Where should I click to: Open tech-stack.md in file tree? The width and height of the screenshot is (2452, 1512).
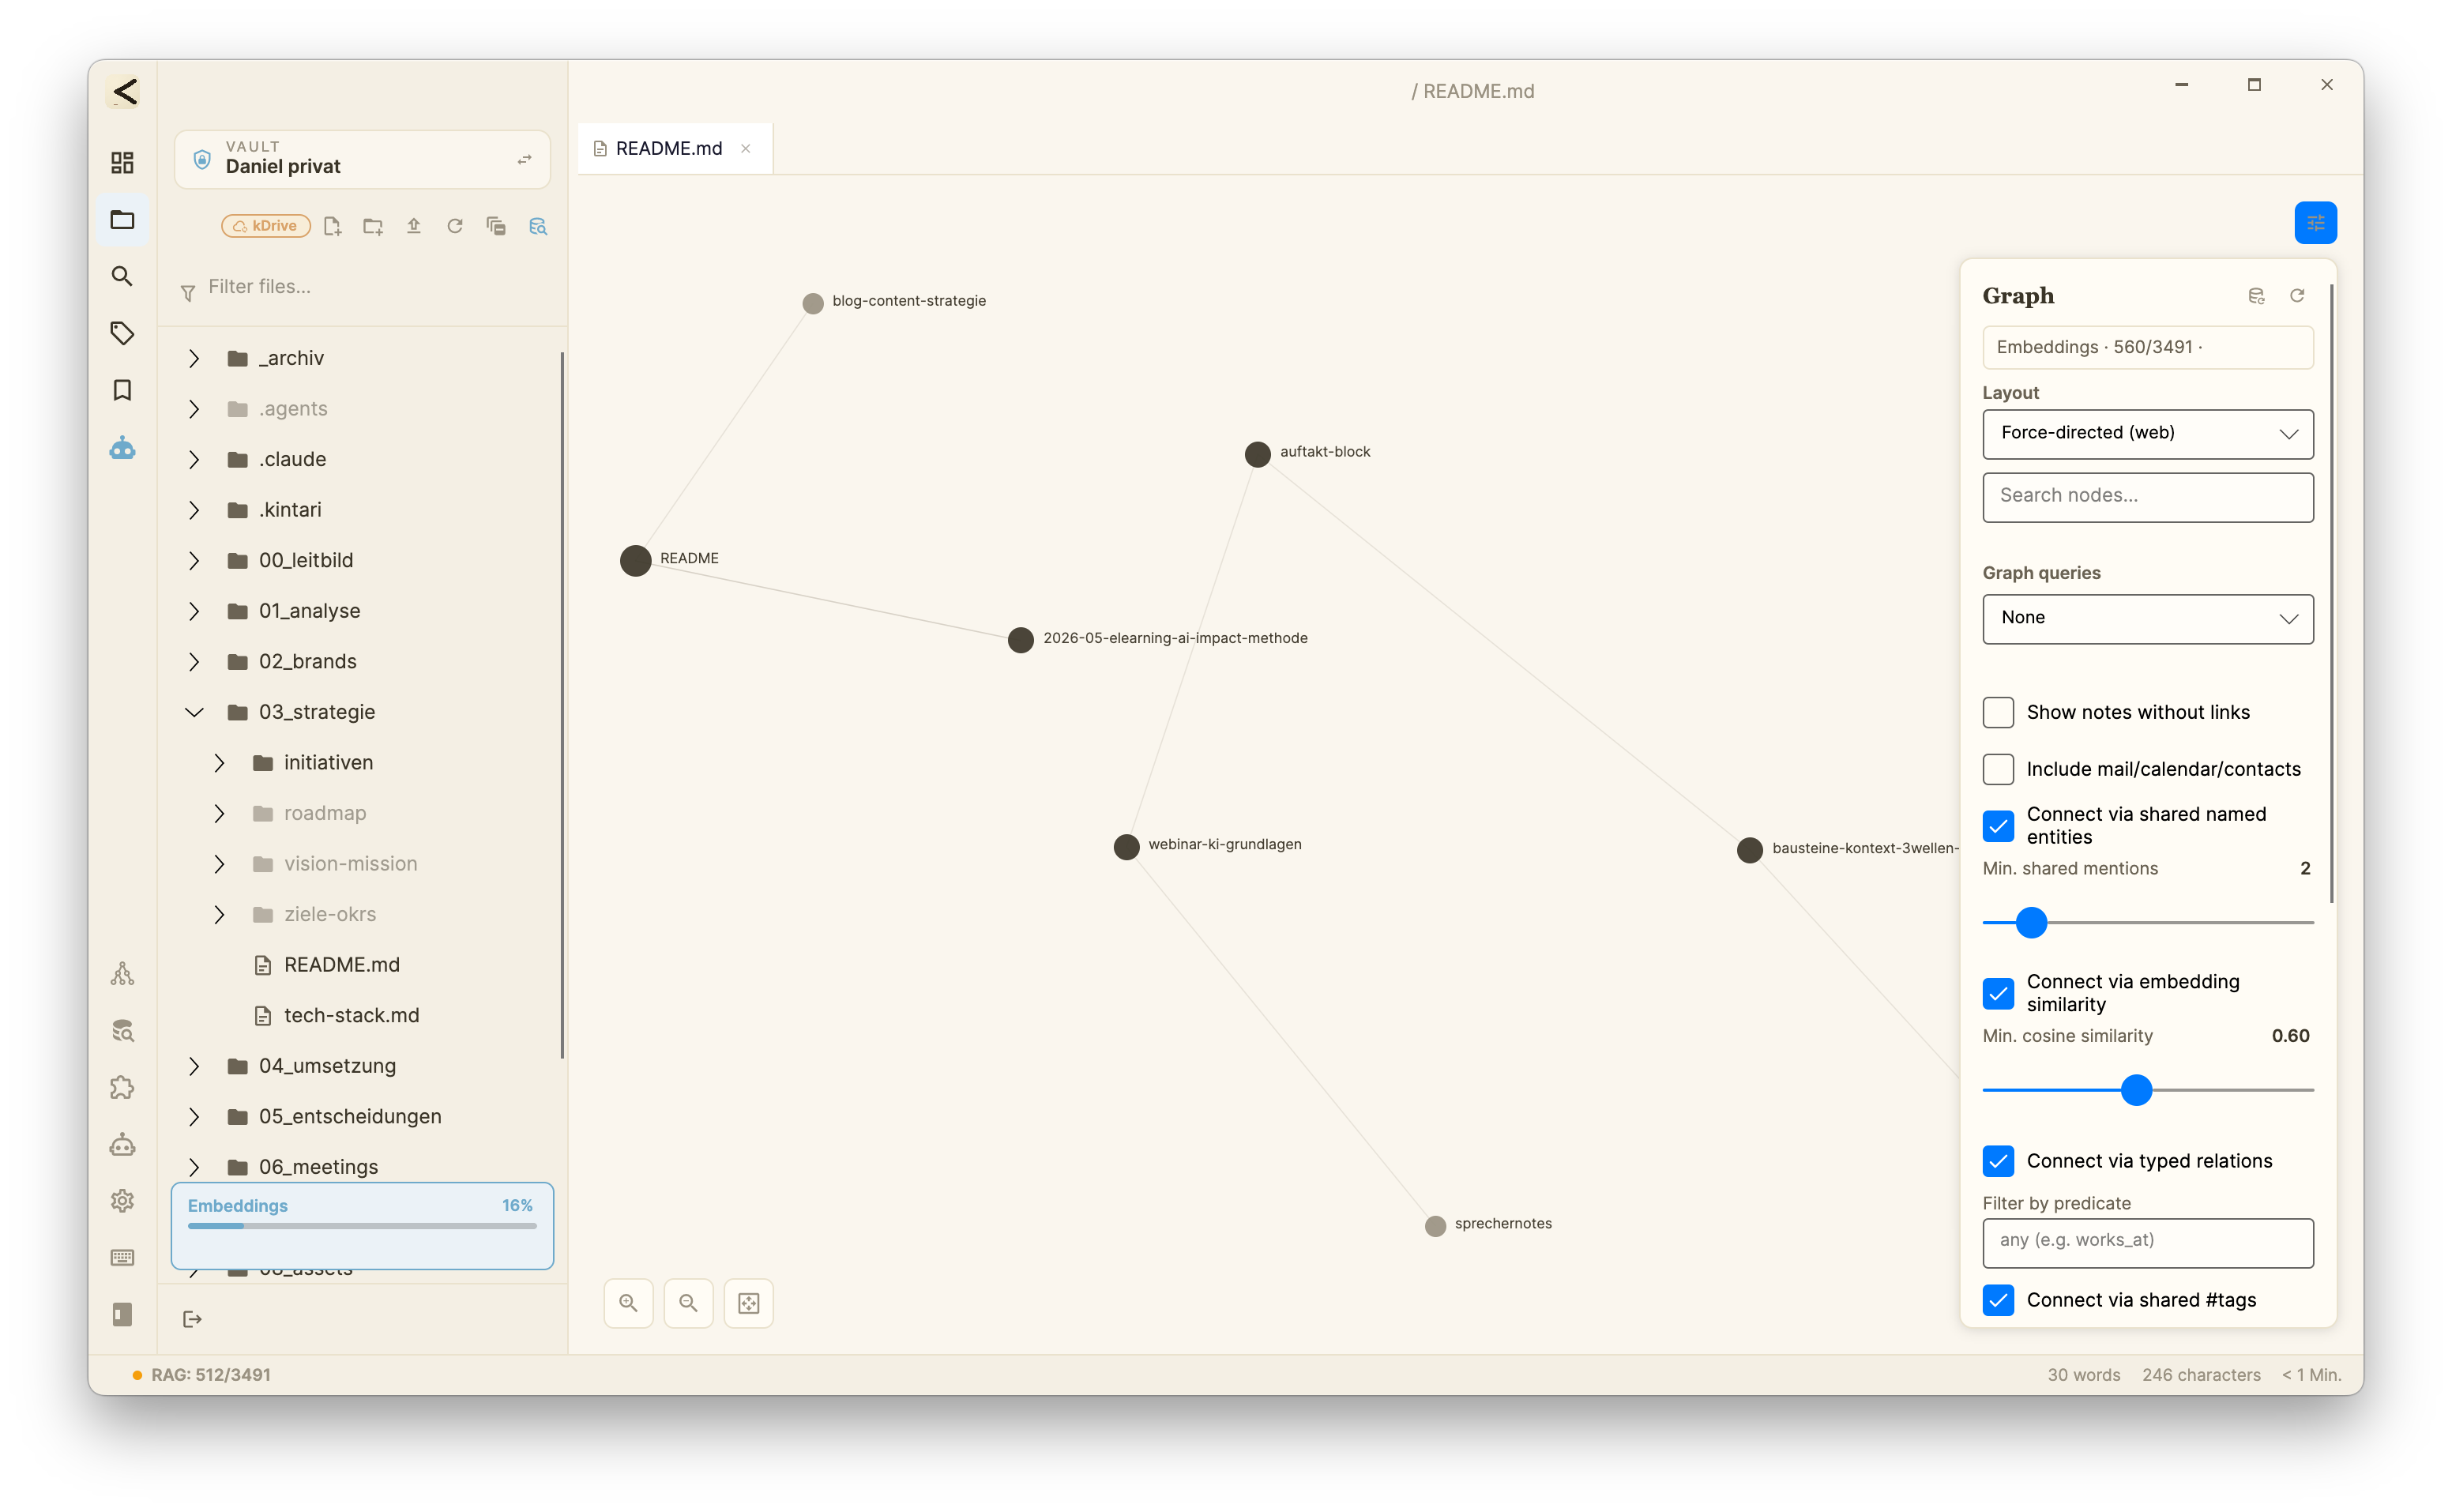(352, 1015)
